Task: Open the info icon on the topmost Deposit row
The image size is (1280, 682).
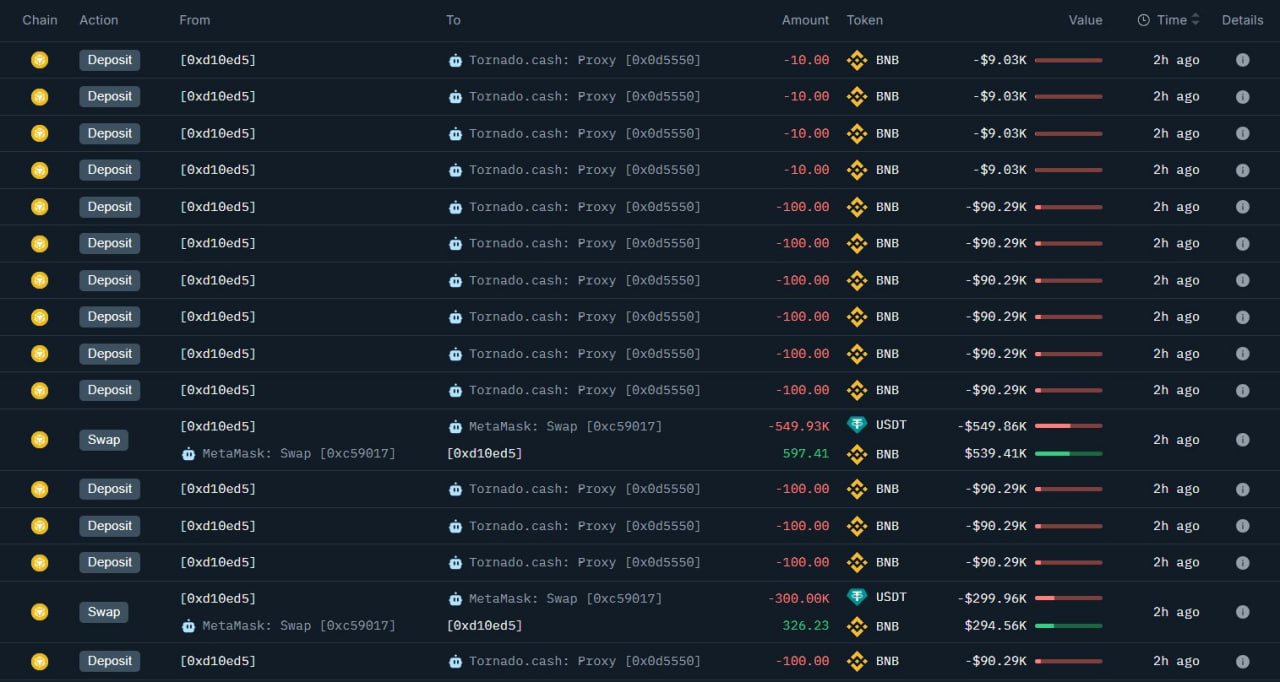Action: (1242, 60)
